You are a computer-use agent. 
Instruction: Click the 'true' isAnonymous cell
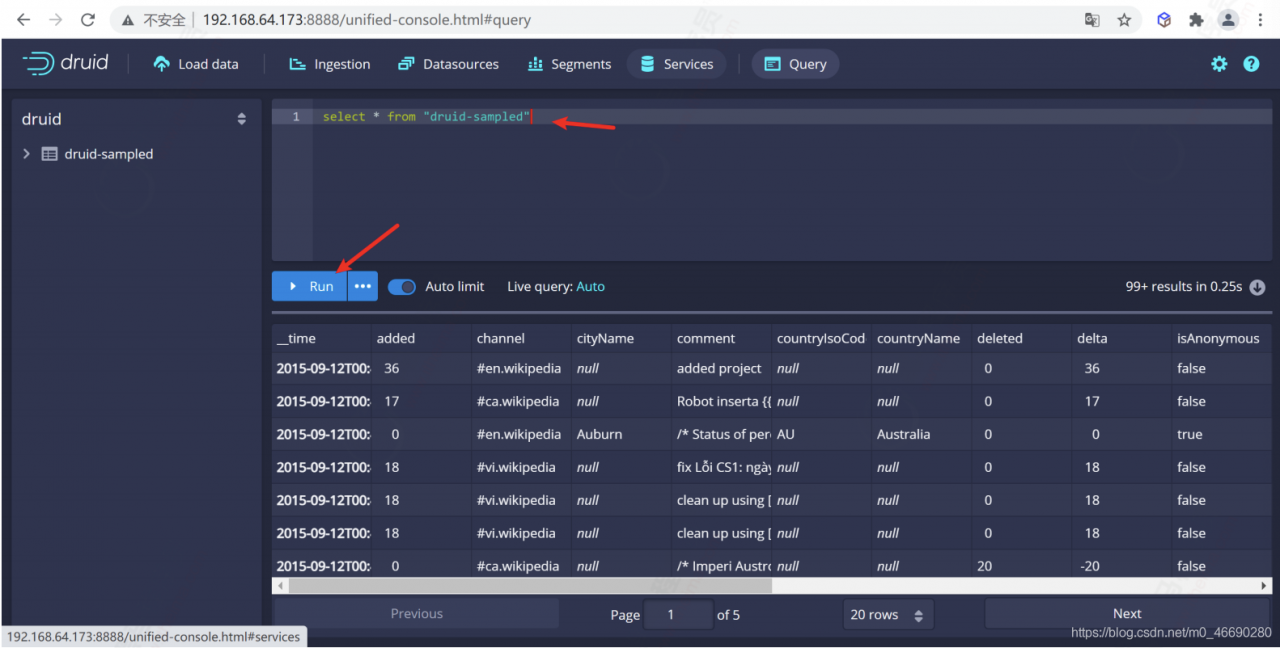click(1221, 434)
